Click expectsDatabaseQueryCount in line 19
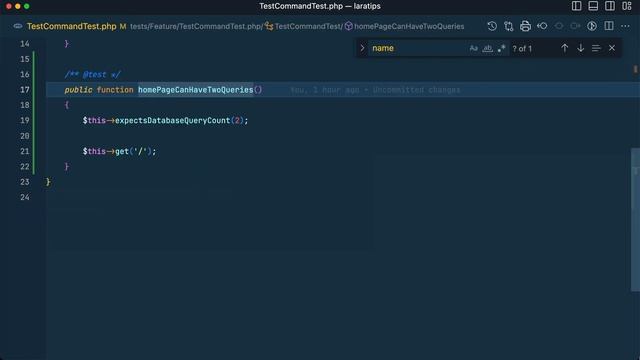The image size is (640, 360). [173, 120]
